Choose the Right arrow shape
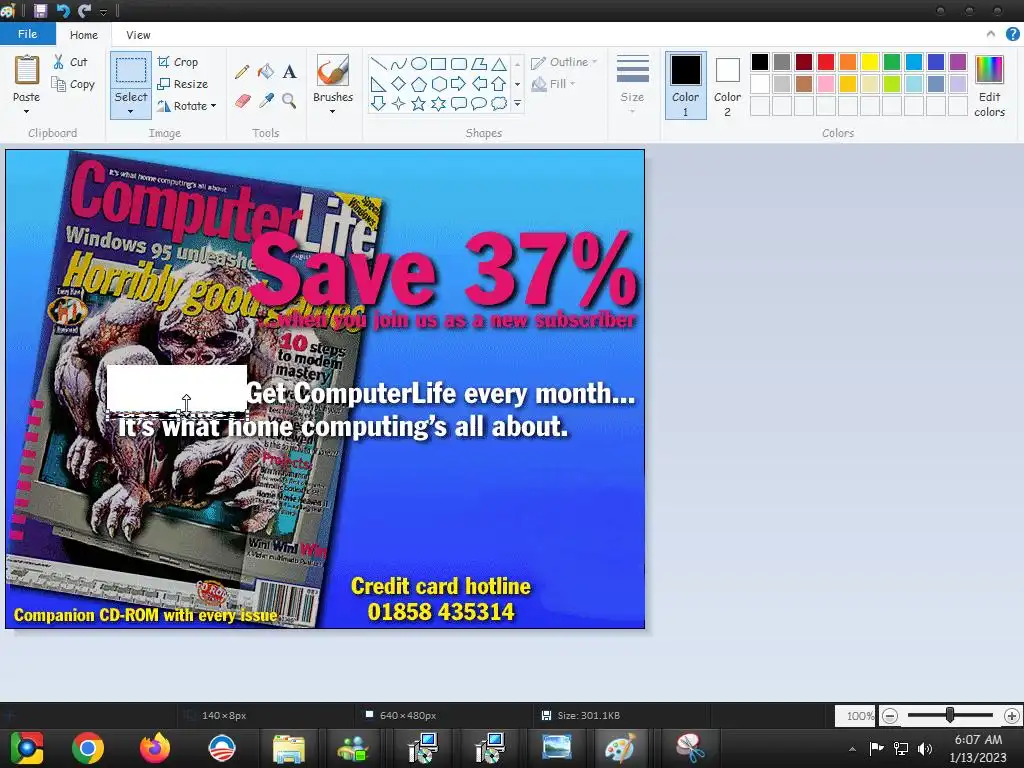The height and width of the screenshot is (768, 1024). (x=459, y=84)
